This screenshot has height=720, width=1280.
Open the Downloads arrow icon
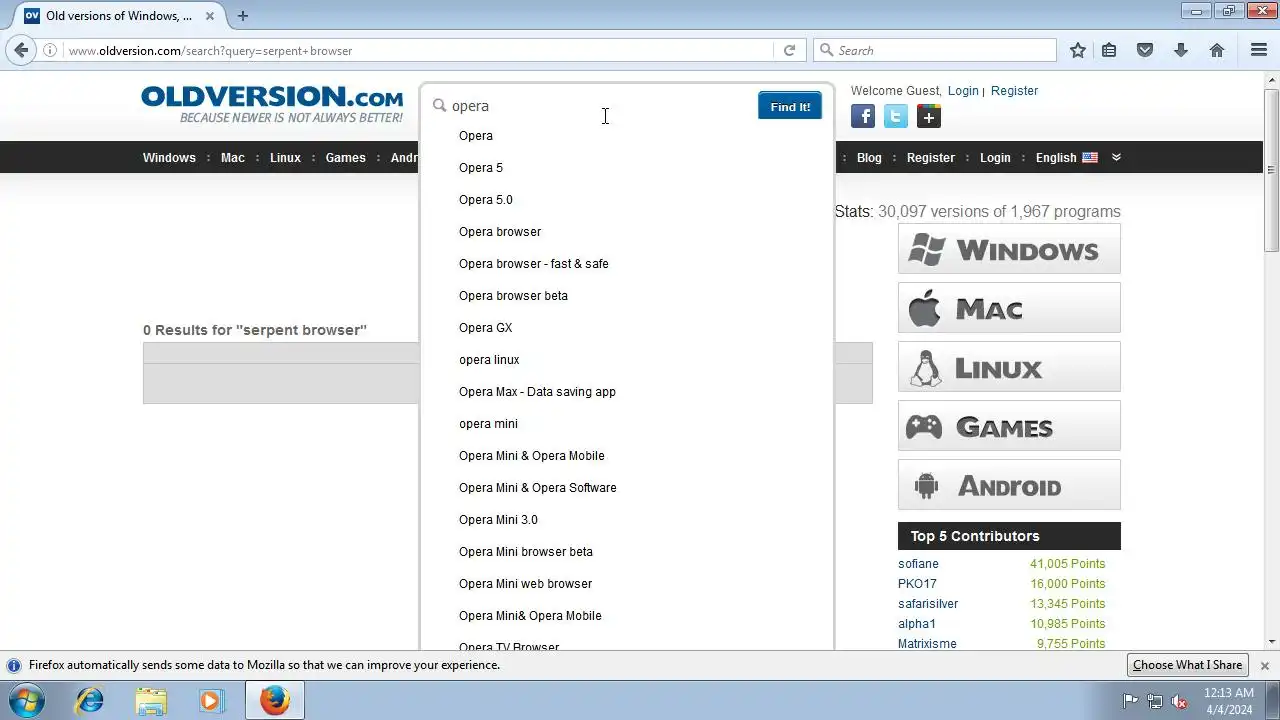click(x=1181, y=50)
